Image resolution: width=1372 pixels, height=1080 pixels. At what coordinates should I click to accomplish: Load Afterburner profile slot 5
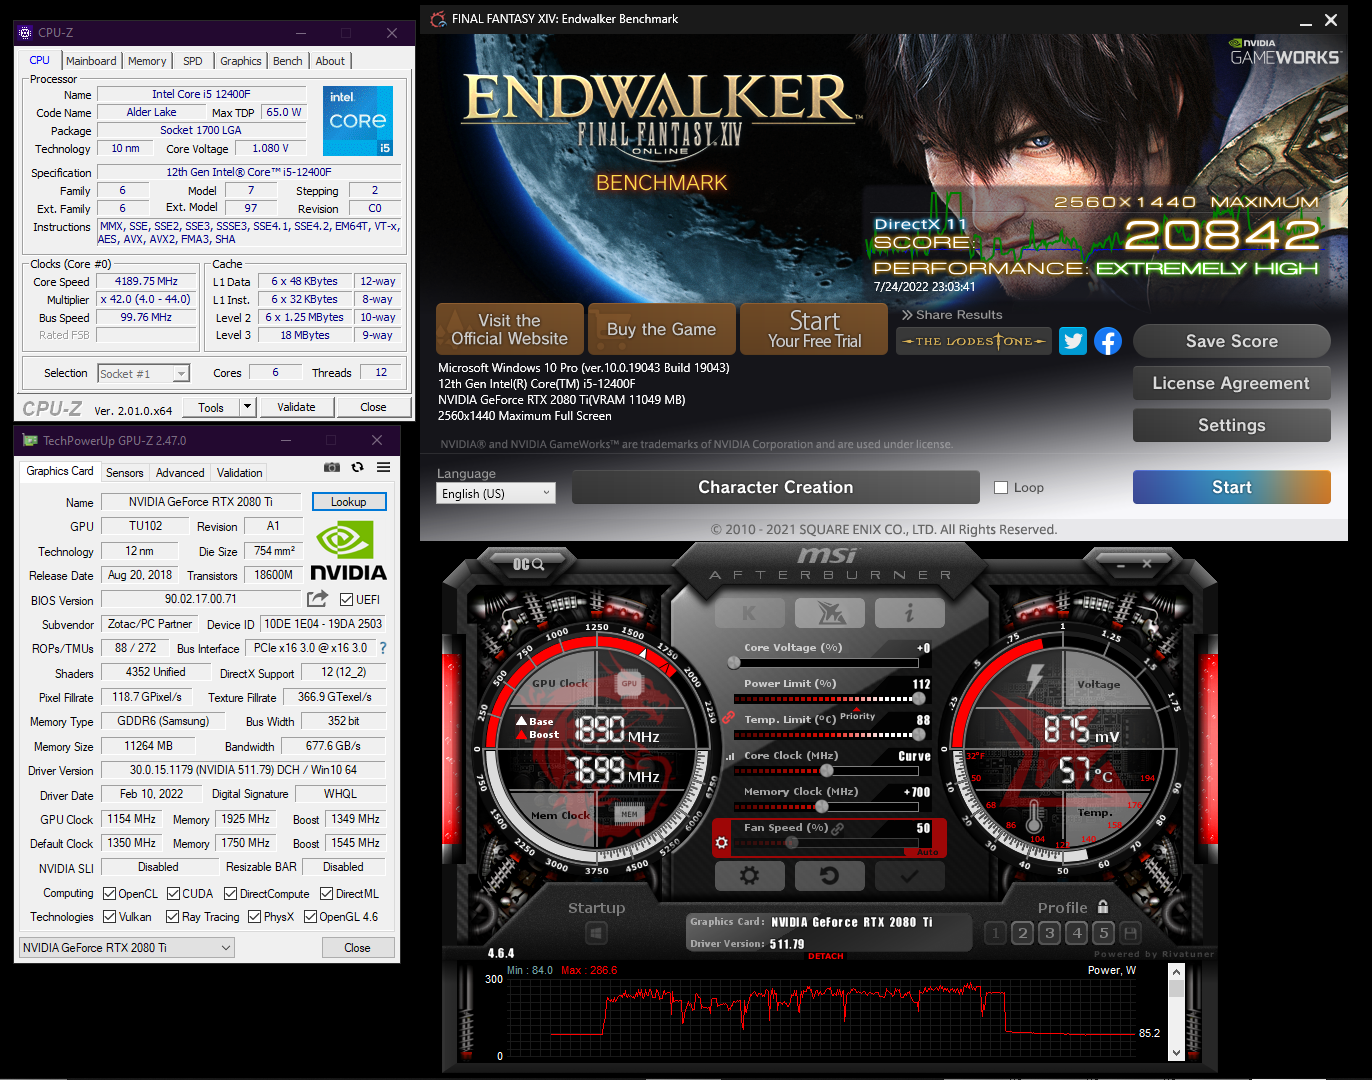[x=1104, y=933]
